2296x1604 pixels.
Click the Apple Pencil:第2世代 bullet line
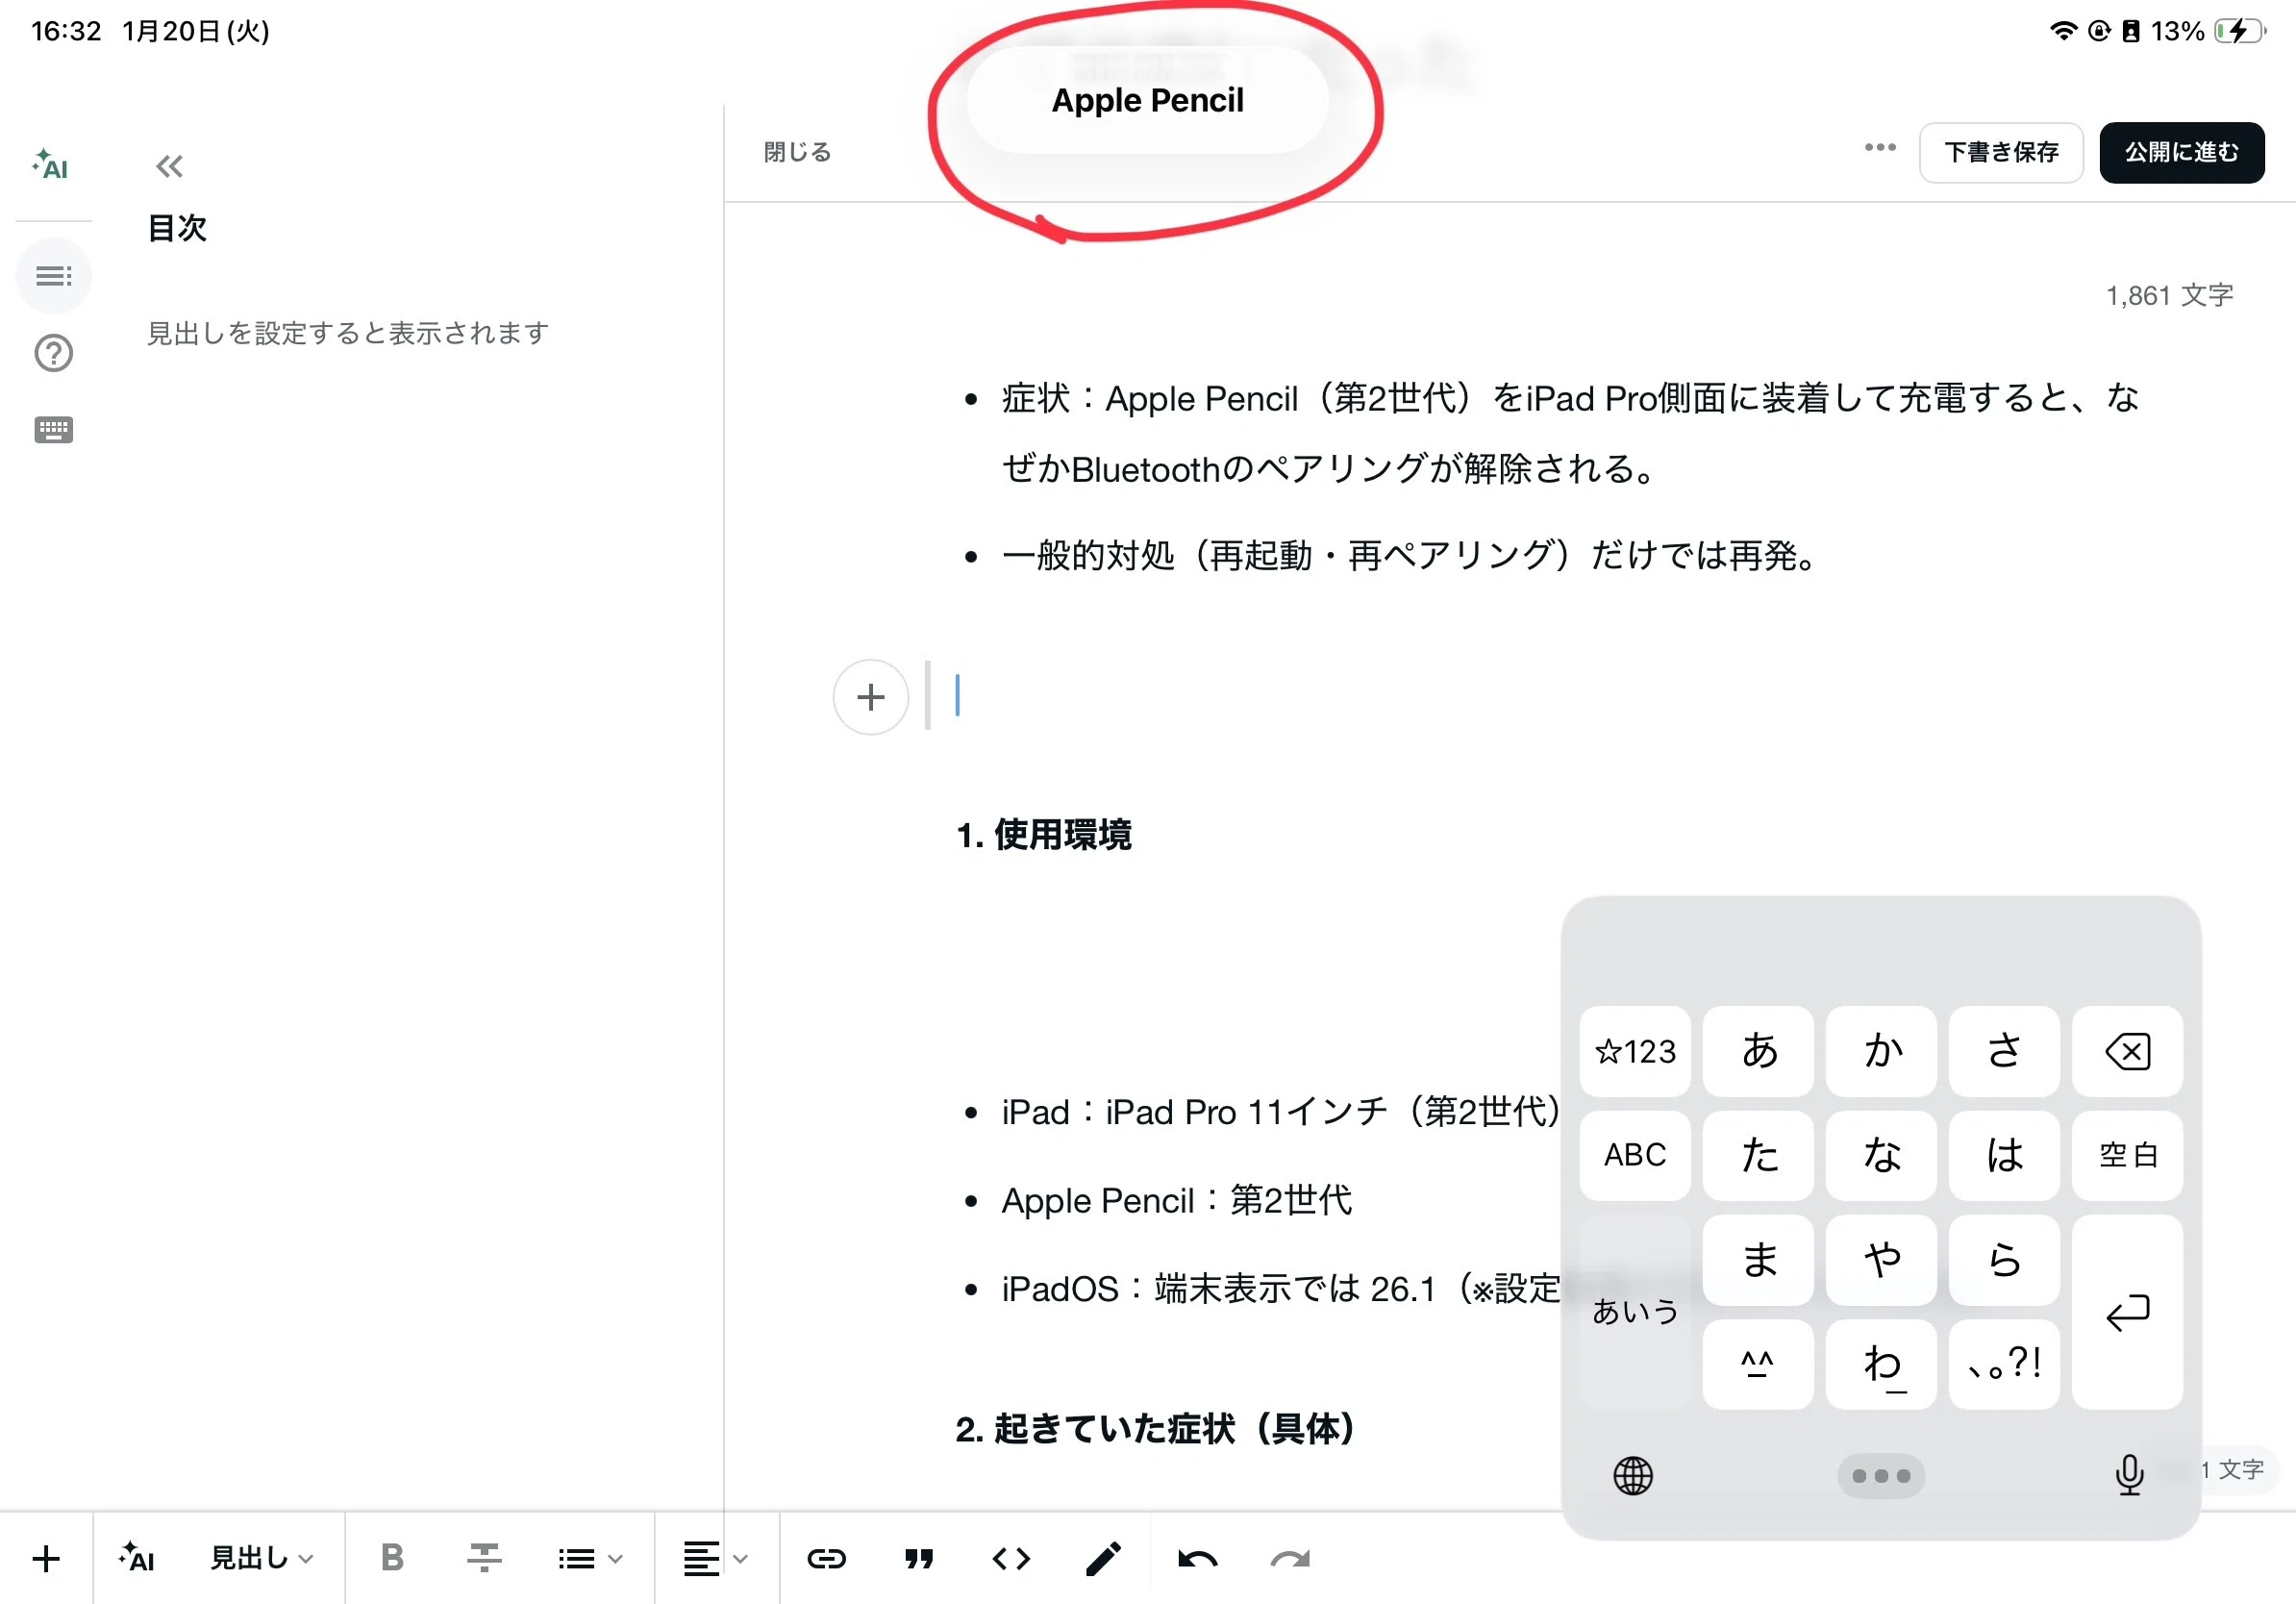pos(1177,1200)
